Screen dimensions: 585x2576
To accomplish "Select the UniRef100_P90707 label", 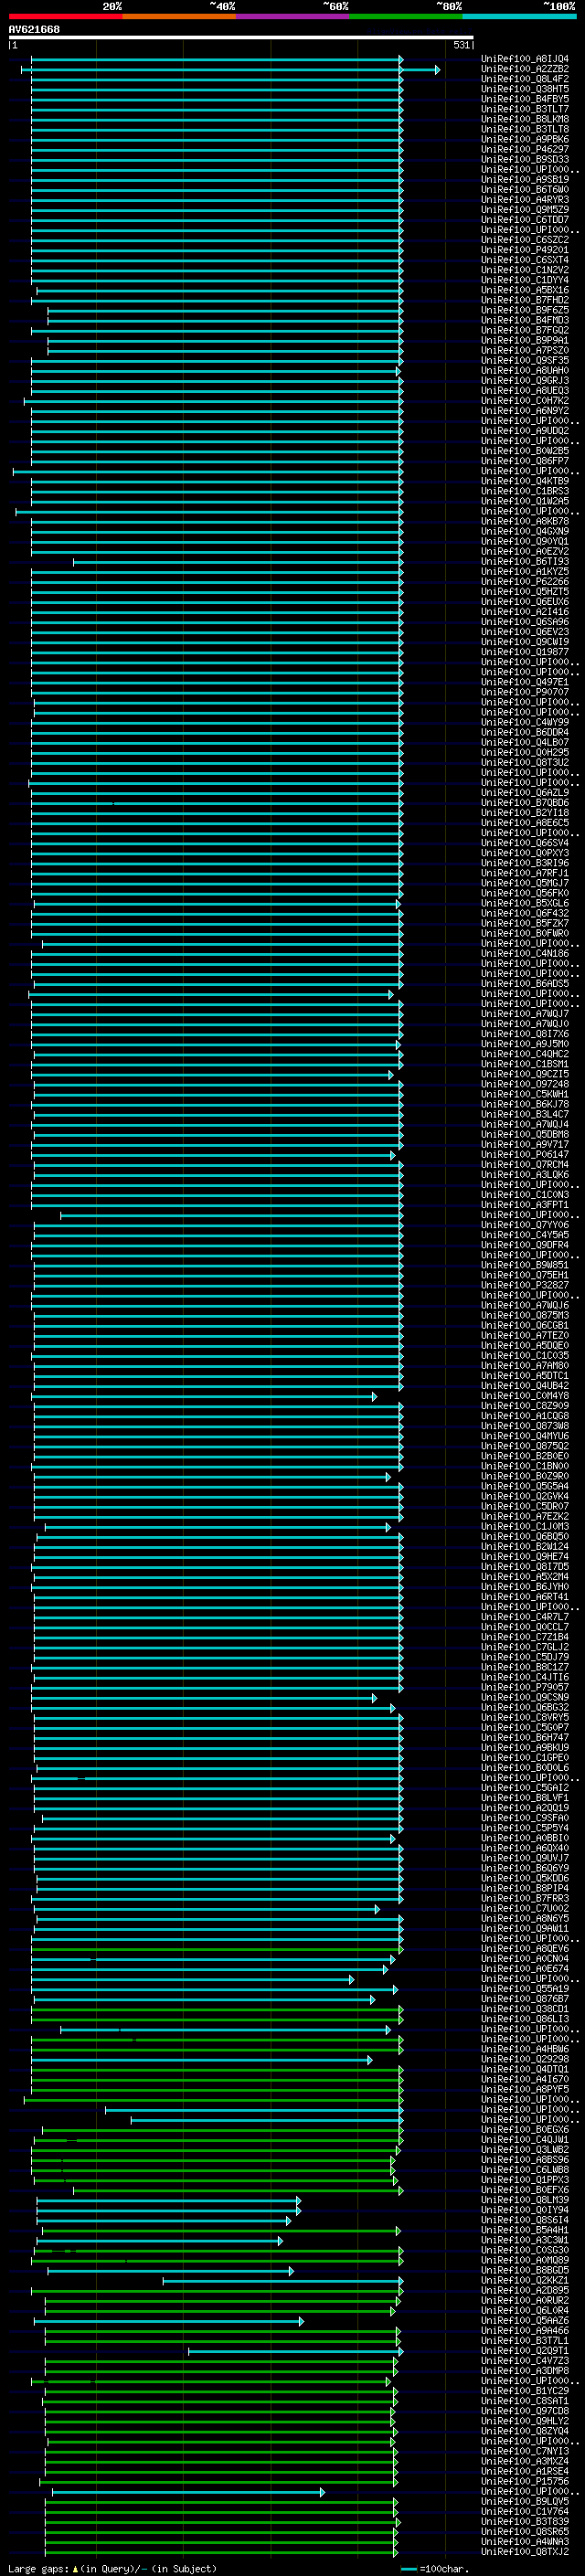I will point(525,692).
